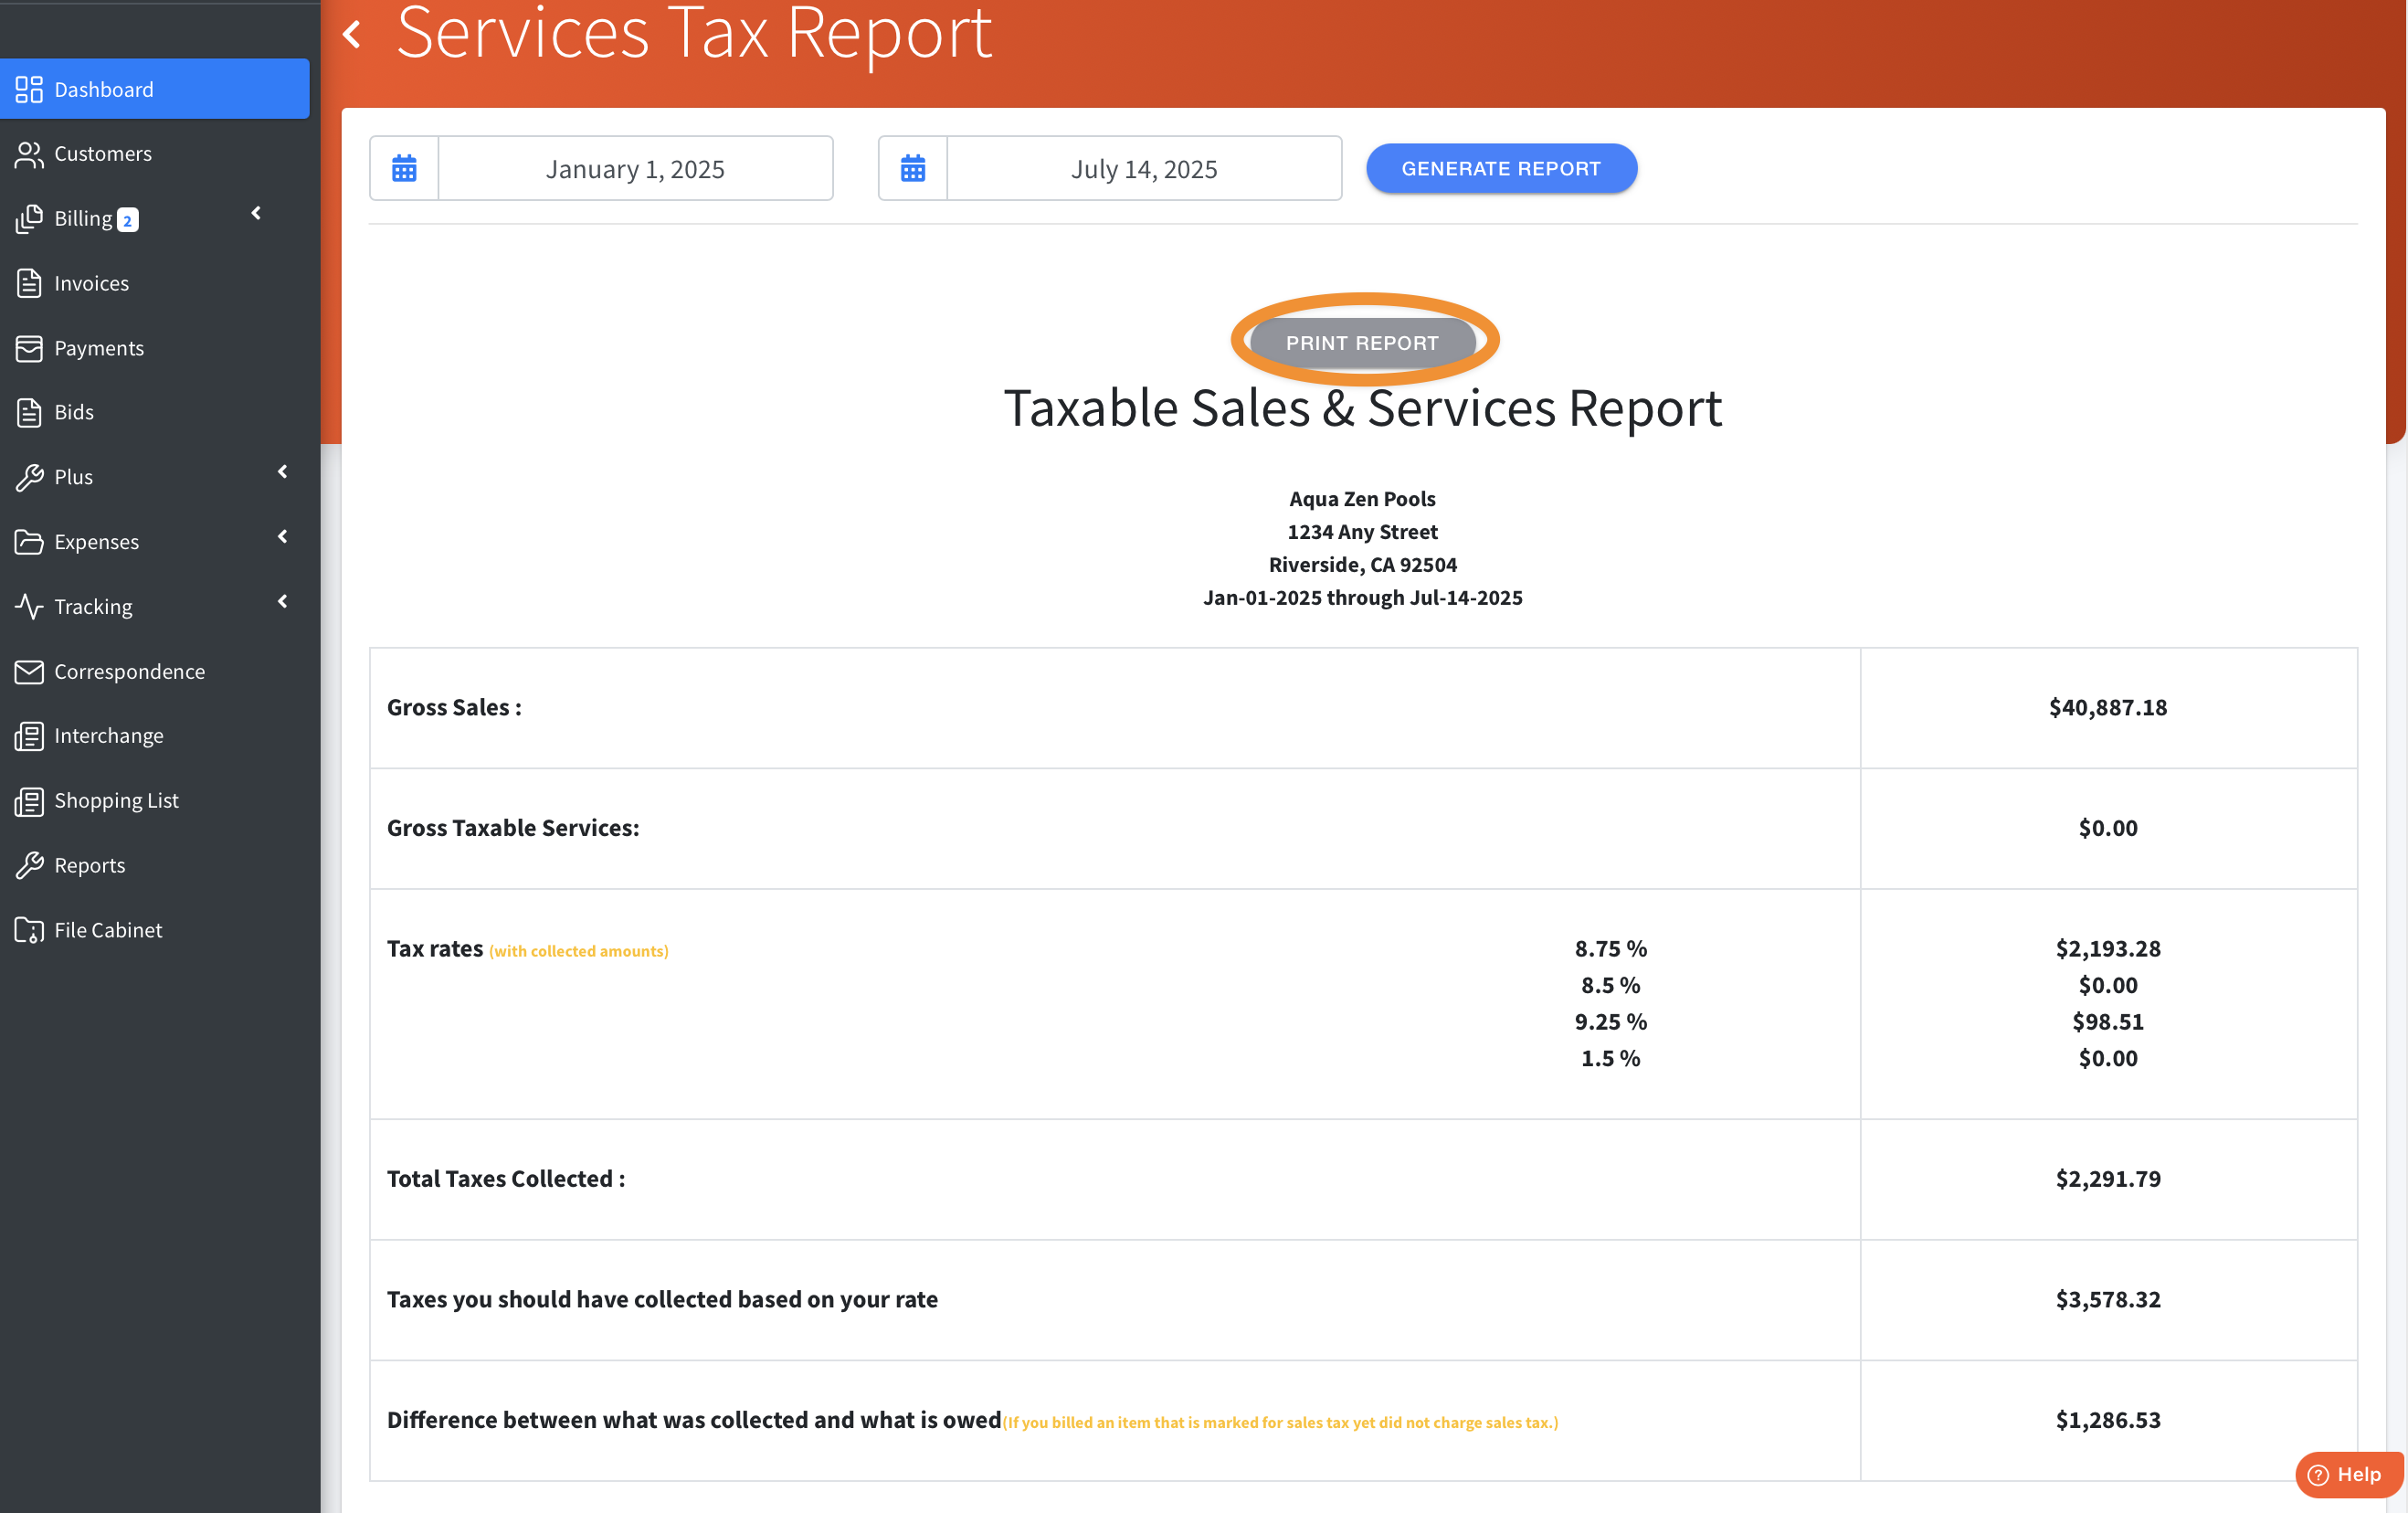The width and height of the screenshot is (2408, 1513).
Task: Click the Print Report button
Action: (1362, 343)
